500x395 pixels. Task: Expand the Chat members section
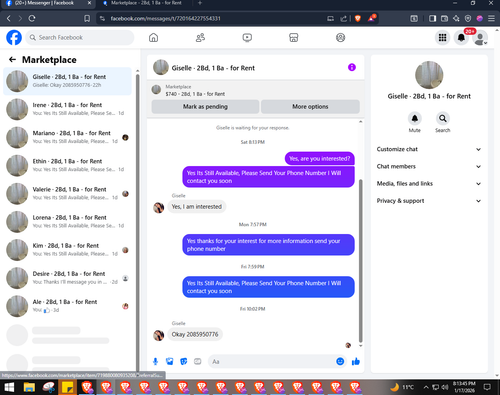429,166
